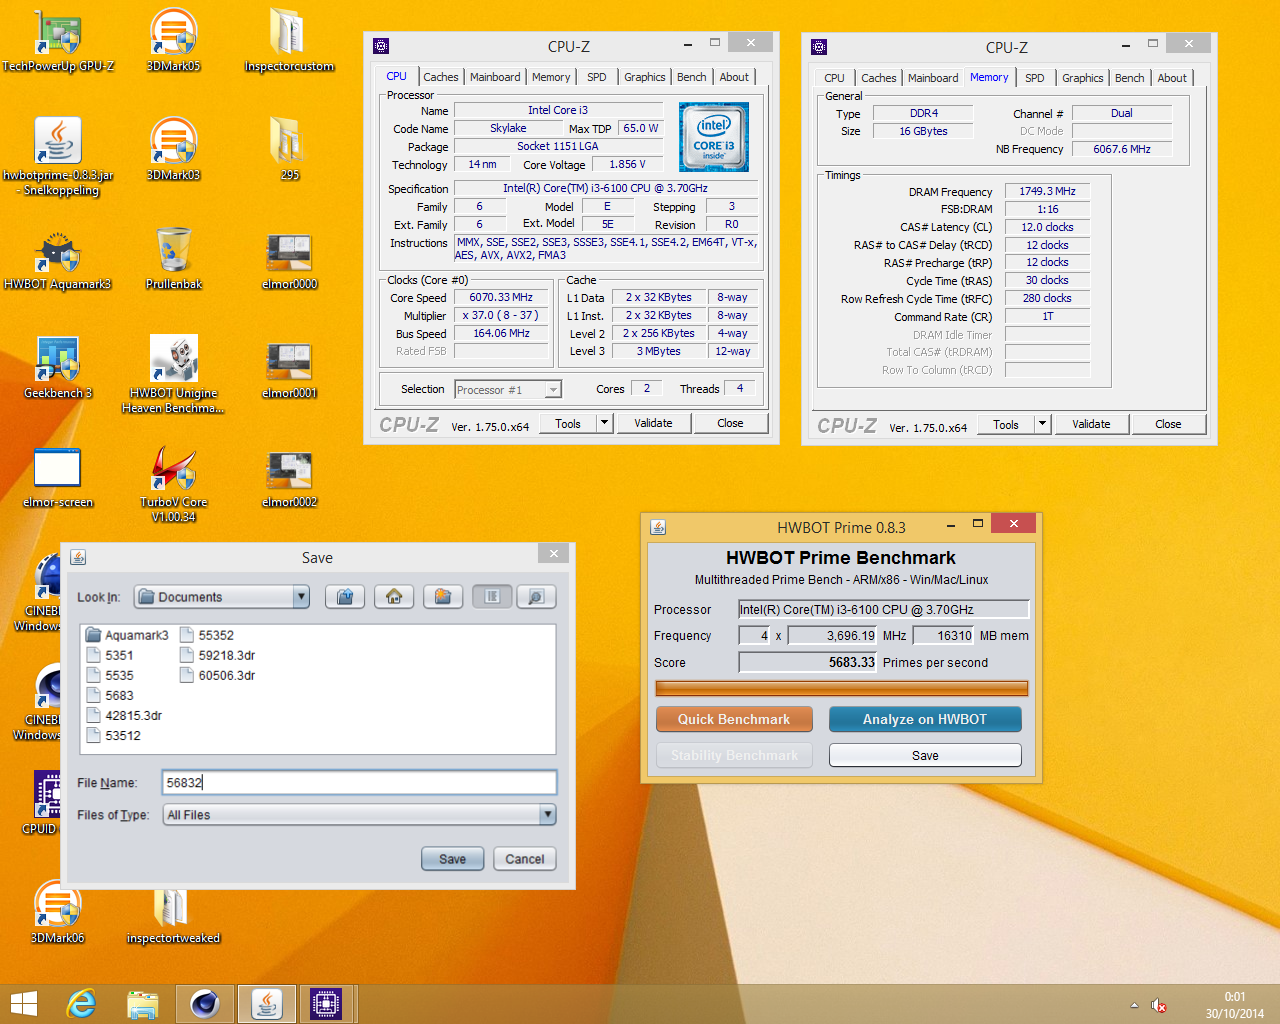Viewport: 1280px width, 1024px height.
Task: Open Tools dropdown arrow in CPU window
Action: 604,423
